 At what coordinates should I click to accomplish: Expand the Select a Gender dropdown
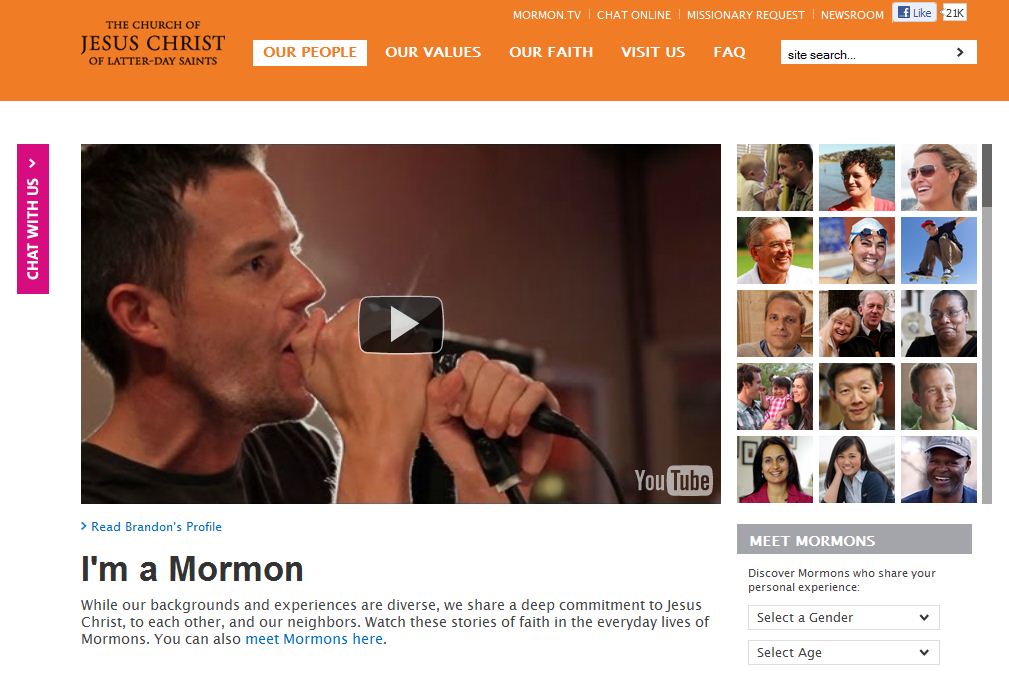pos(844,617)
